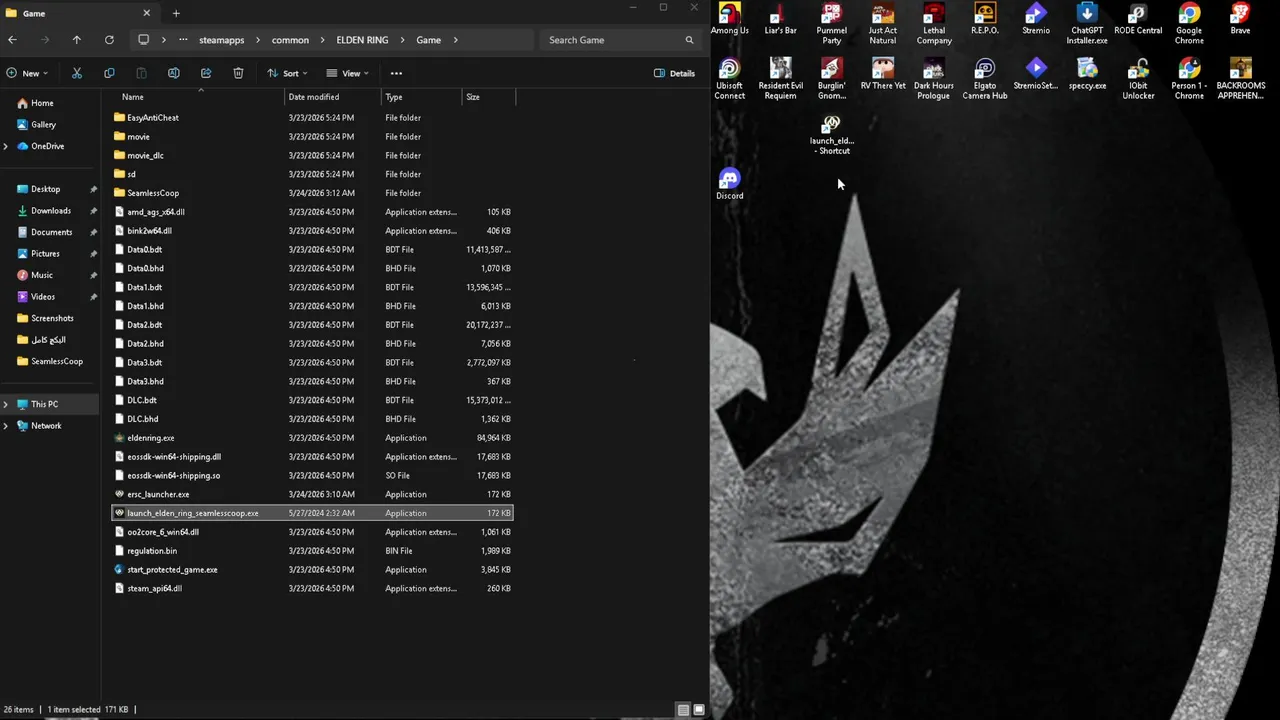
Task: Sort by Date modified column header
Action: 333,97
